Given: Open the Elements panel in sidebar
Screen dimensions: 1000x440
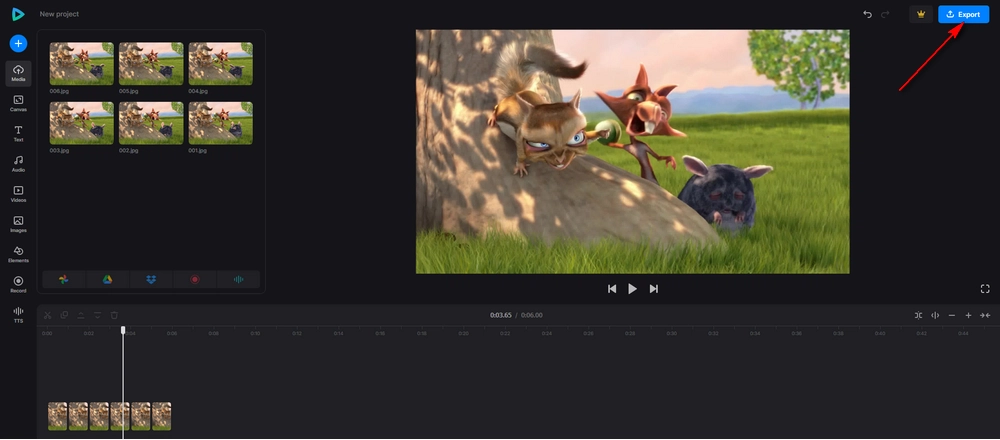Looking at the screenshot, I should pyautogui.click(x=18, y=254).
